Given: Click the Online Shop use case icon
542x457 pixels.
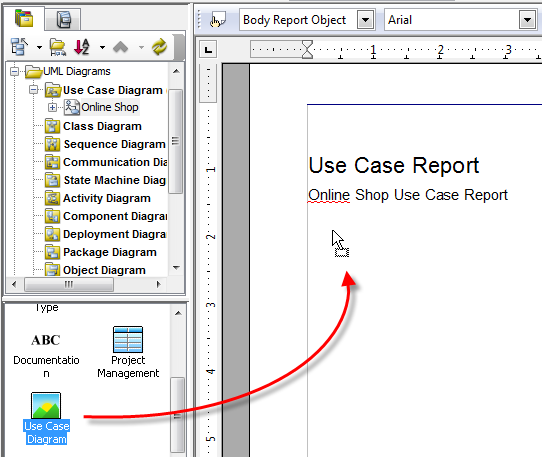Looking at the screenshot, I should pos(72,107).
